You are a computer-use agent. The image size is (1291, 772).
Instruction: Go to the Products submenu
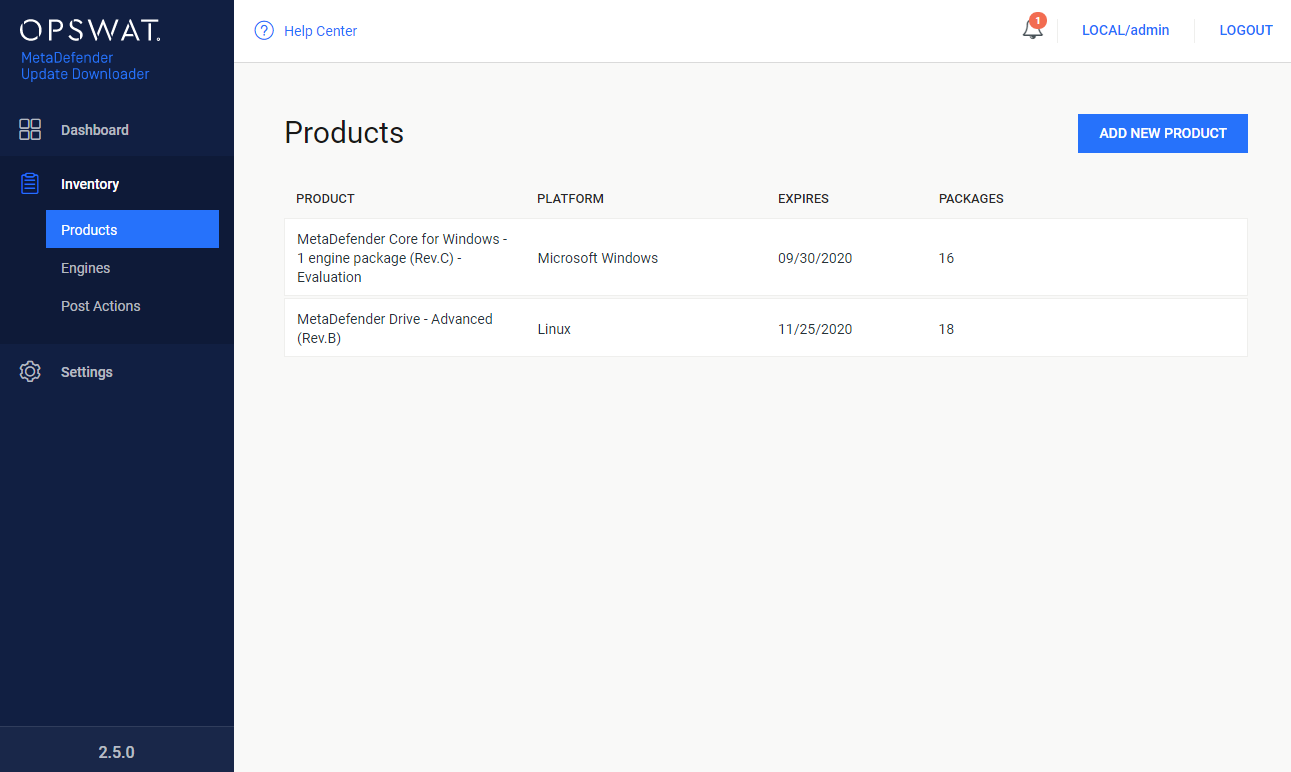coord(132,229)
